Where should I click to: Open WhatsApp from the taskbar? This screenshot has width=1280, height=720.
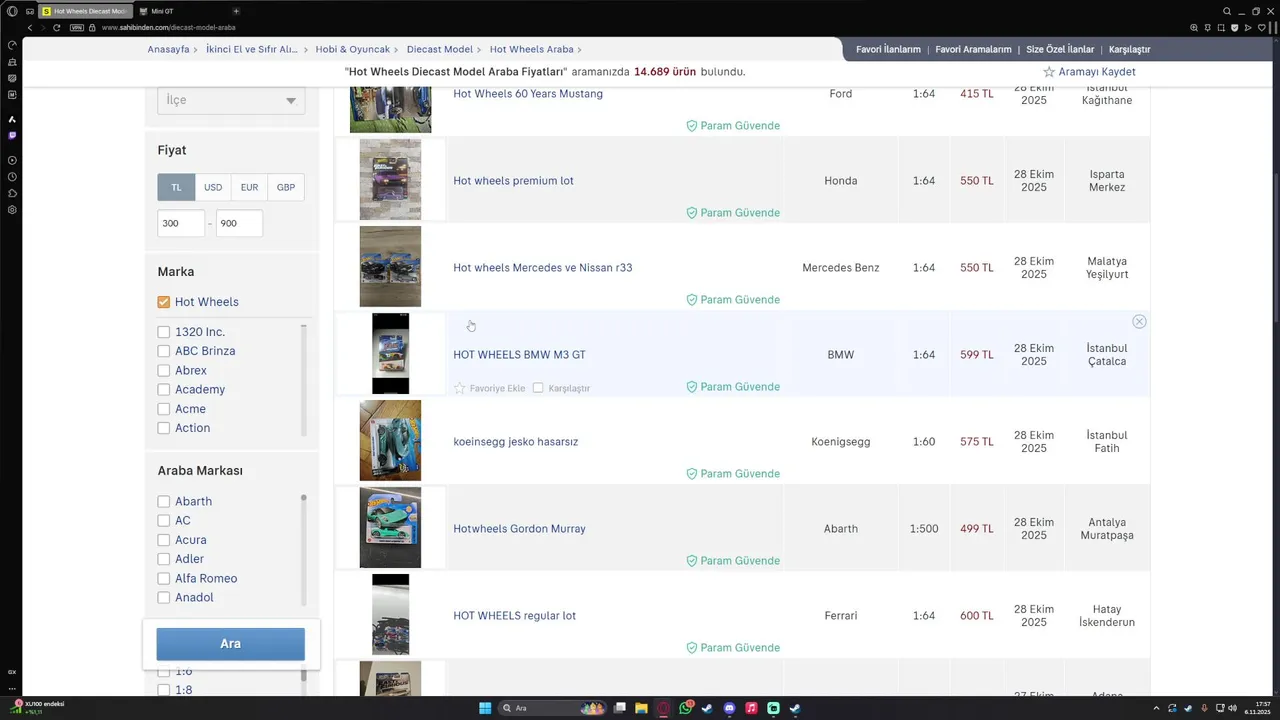(685, 708)
